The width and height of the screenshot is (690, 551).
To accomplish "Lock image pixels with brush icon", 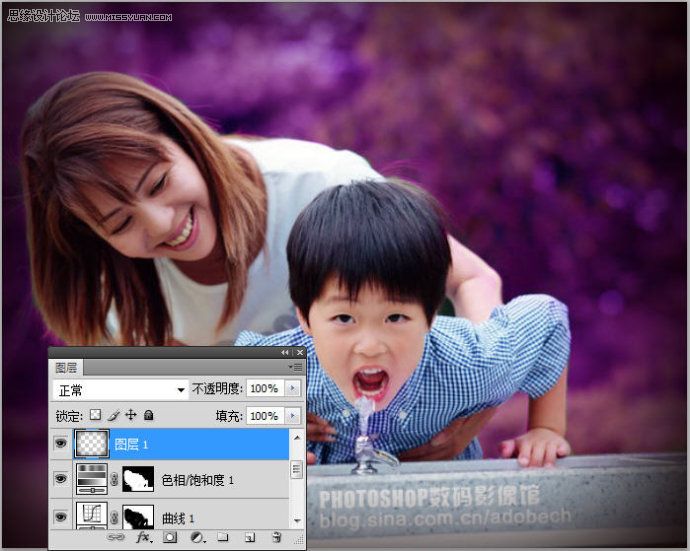I will click(113, 415).
